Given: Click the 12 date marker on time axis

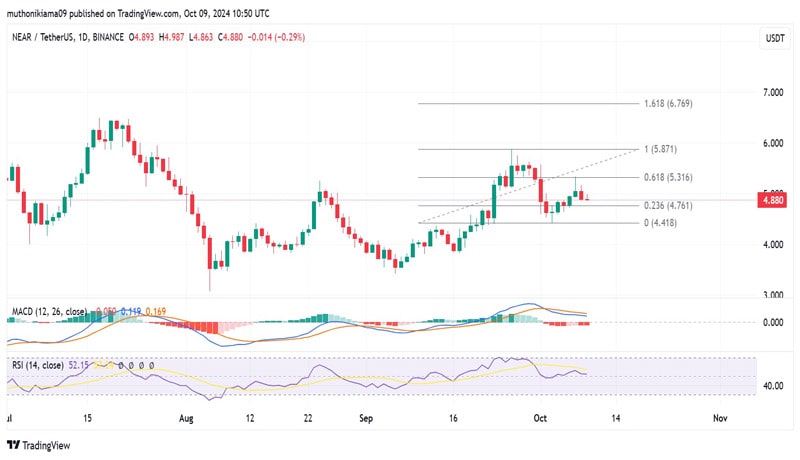Looking at the screenshot, I should coord(249,418).
